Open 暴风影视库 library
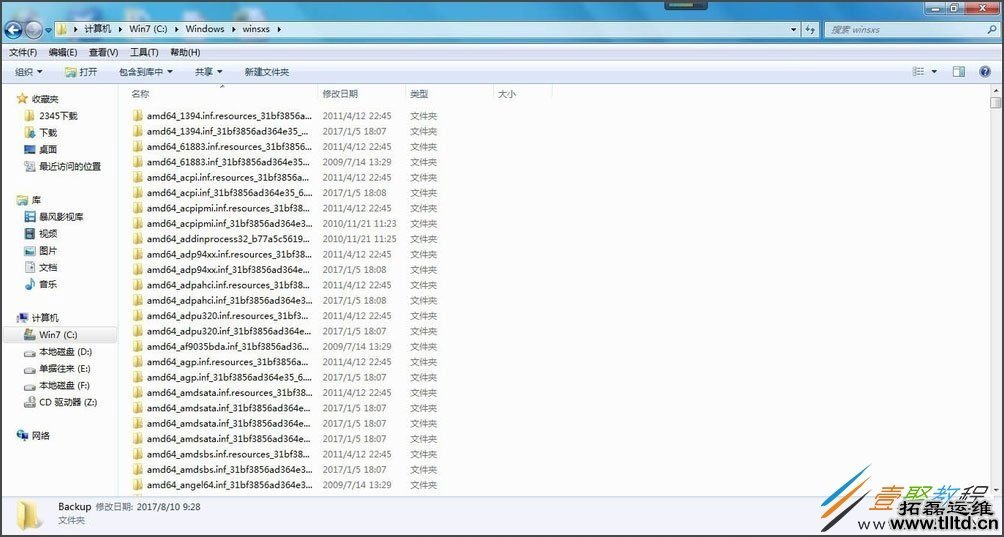 point(61,217)
